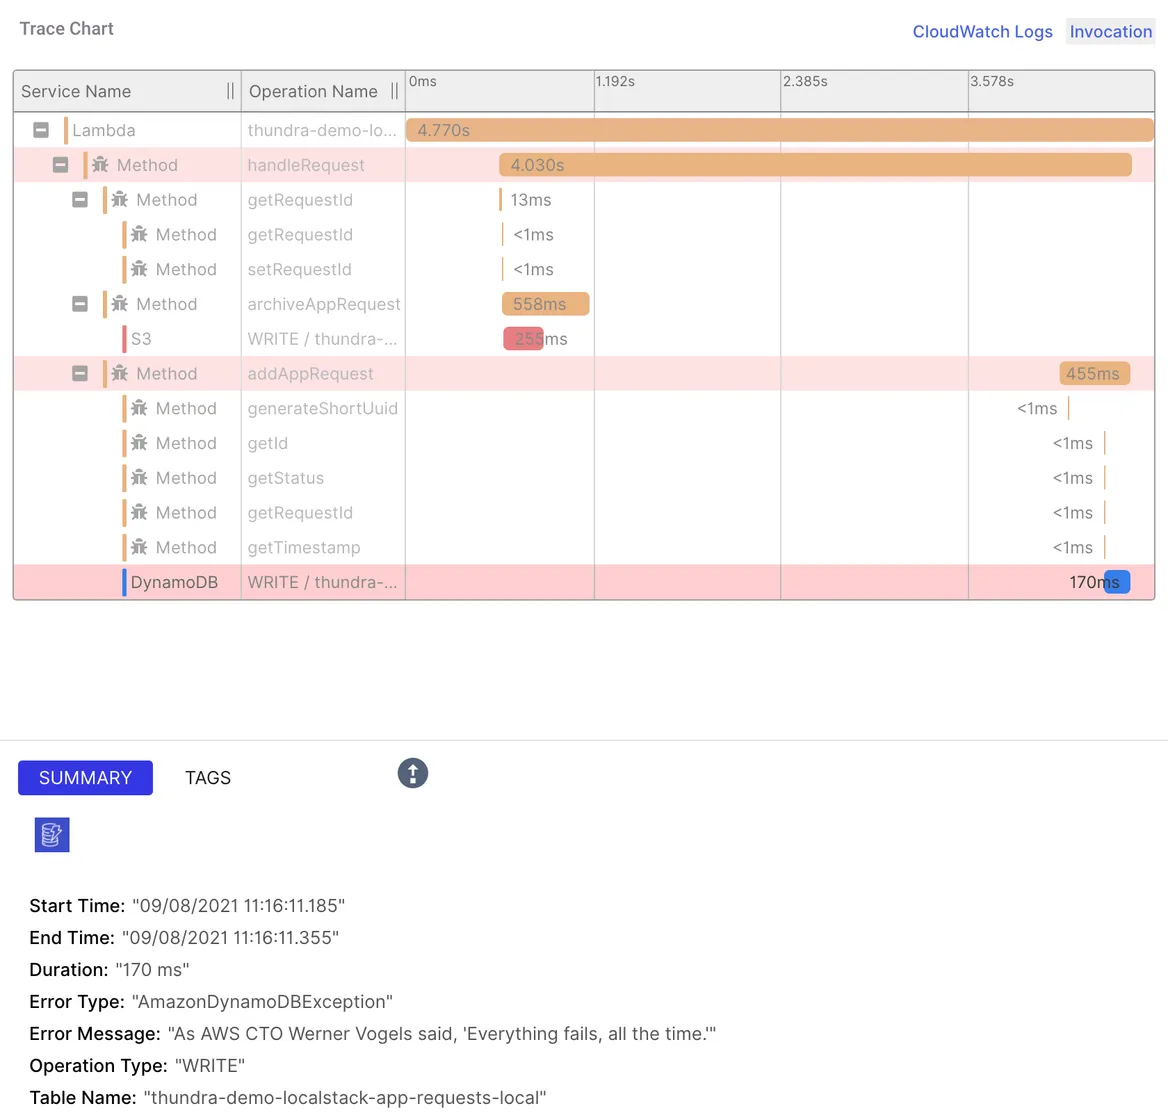Click the Method spider icon beside handleRequest
The width and height of the screenshot is (1168, 1115).
98,164
